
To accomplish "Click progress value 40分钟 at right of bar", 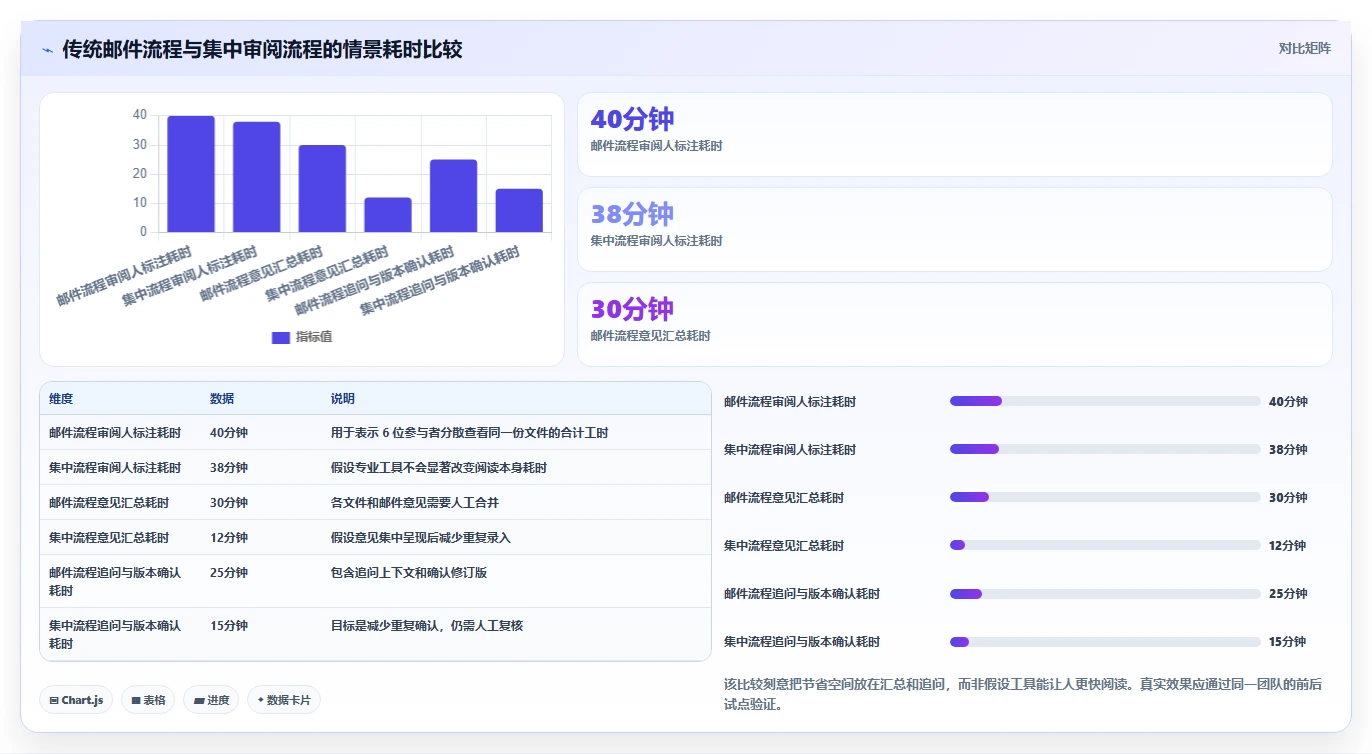I will [1288, 402].
